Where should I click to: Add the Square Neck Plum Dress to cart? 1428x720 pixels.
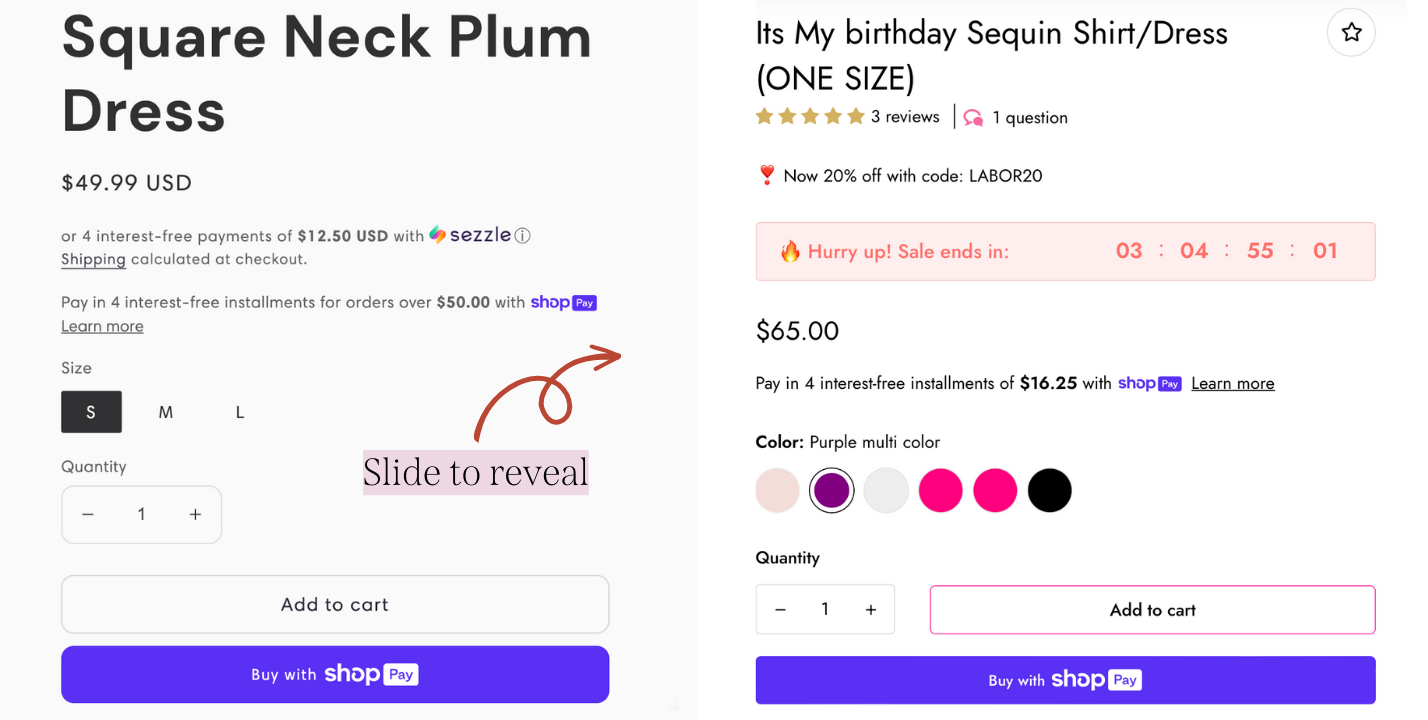point(335,604)
